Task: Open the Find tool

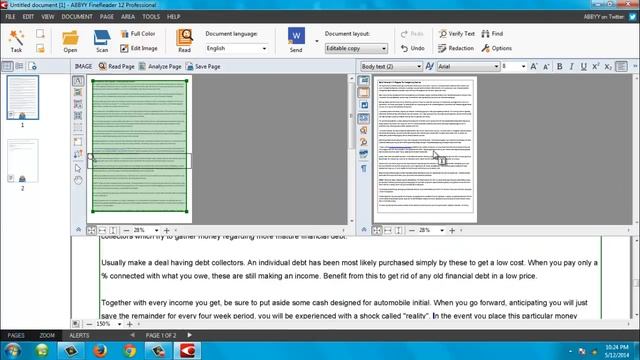Action: click(x=492, y=33)
